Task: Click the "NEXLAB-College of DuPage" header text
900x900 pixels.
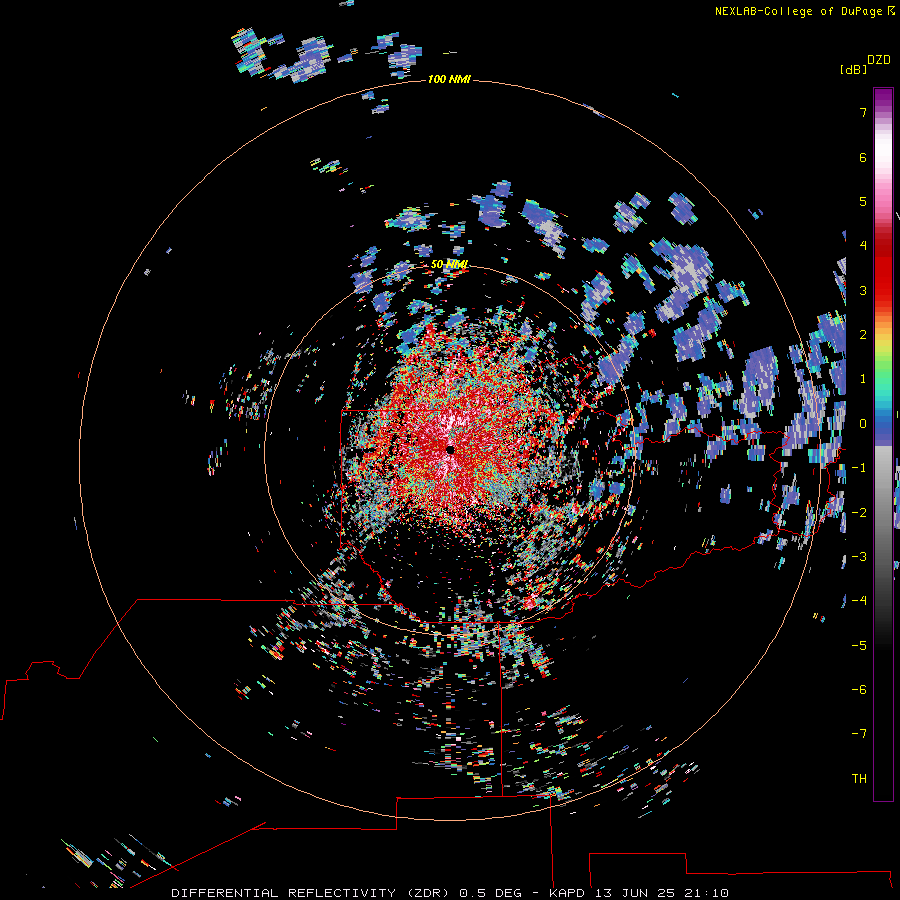Action: pos(800,11)
